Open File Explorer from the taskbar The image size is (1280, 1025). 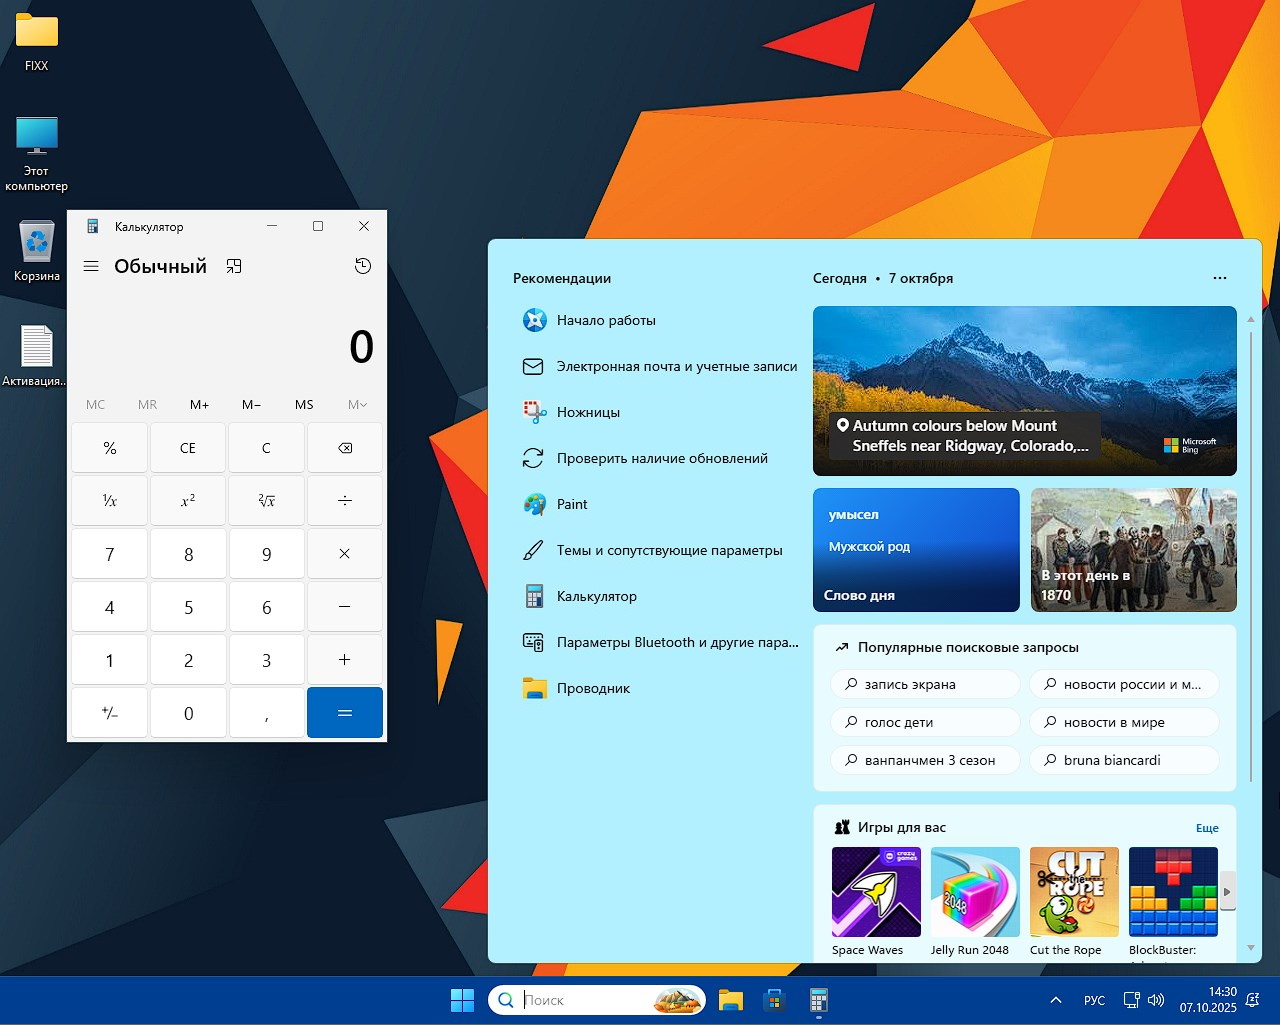[x=731, y=1000]
